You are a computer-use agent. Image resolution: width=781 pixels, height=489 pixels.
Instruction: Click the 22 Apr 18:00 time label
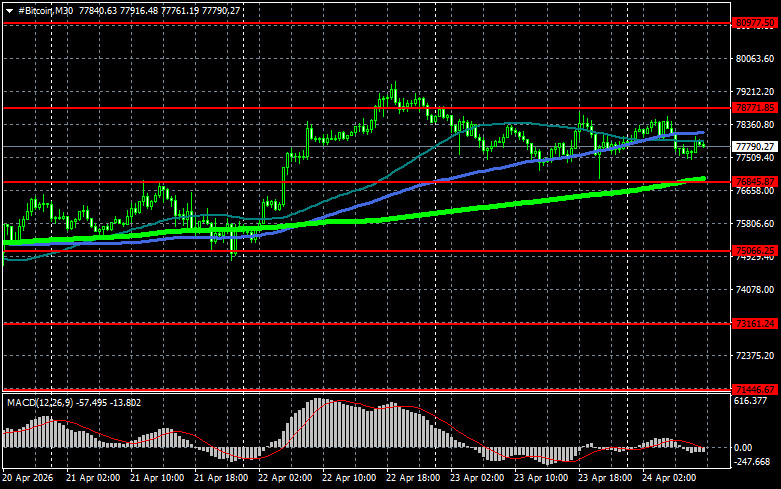[413, 478]
